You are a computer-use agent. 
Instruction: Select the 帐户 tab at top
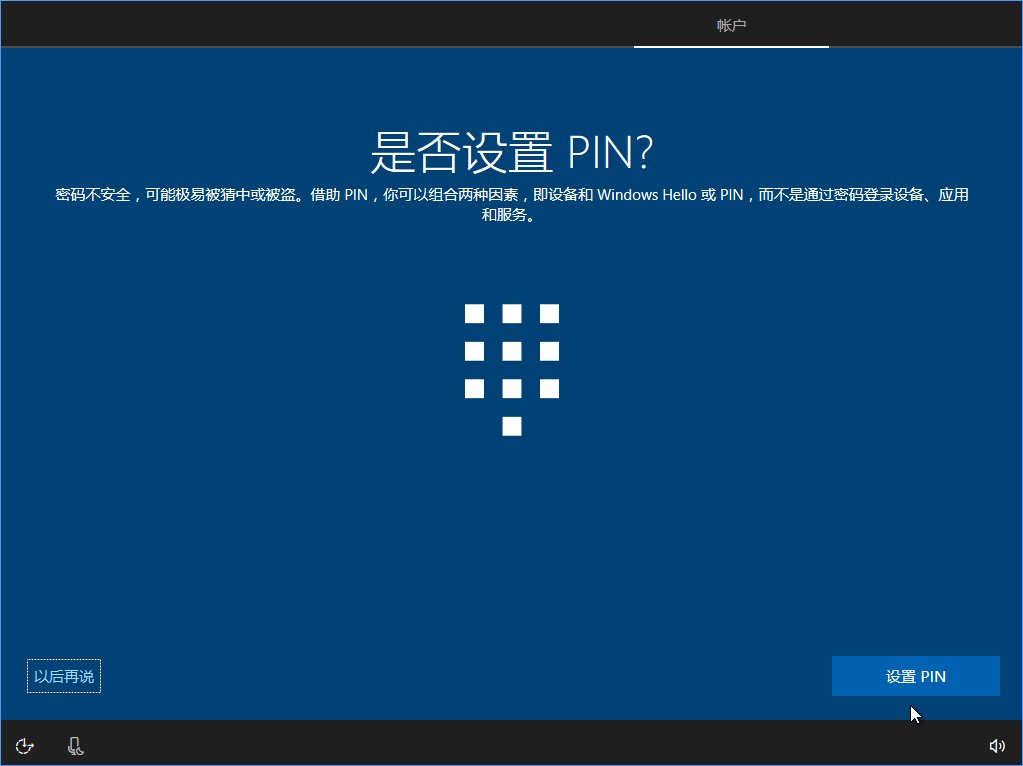point(731,25)
